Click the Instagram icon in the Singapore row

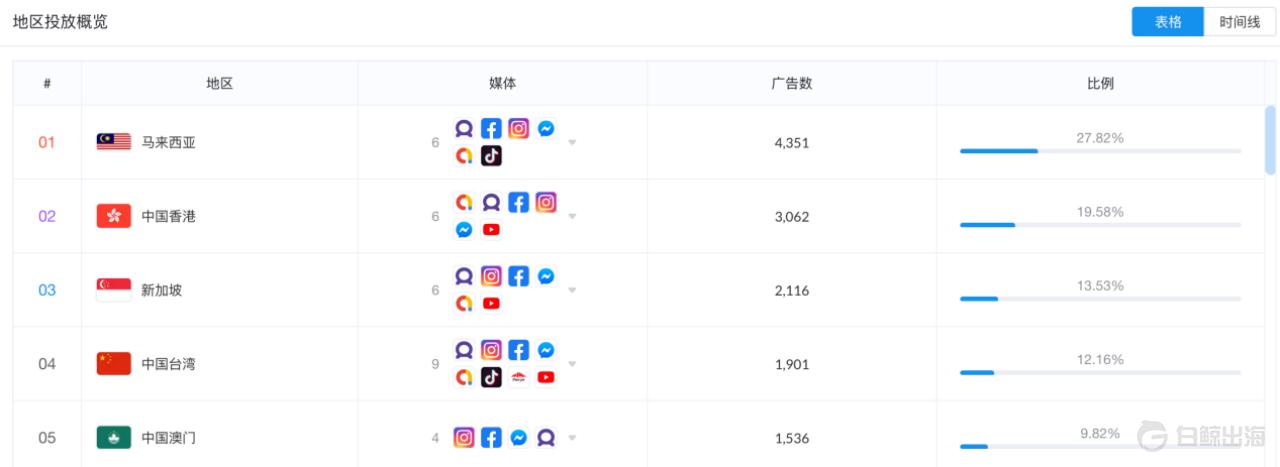[491, 276]
